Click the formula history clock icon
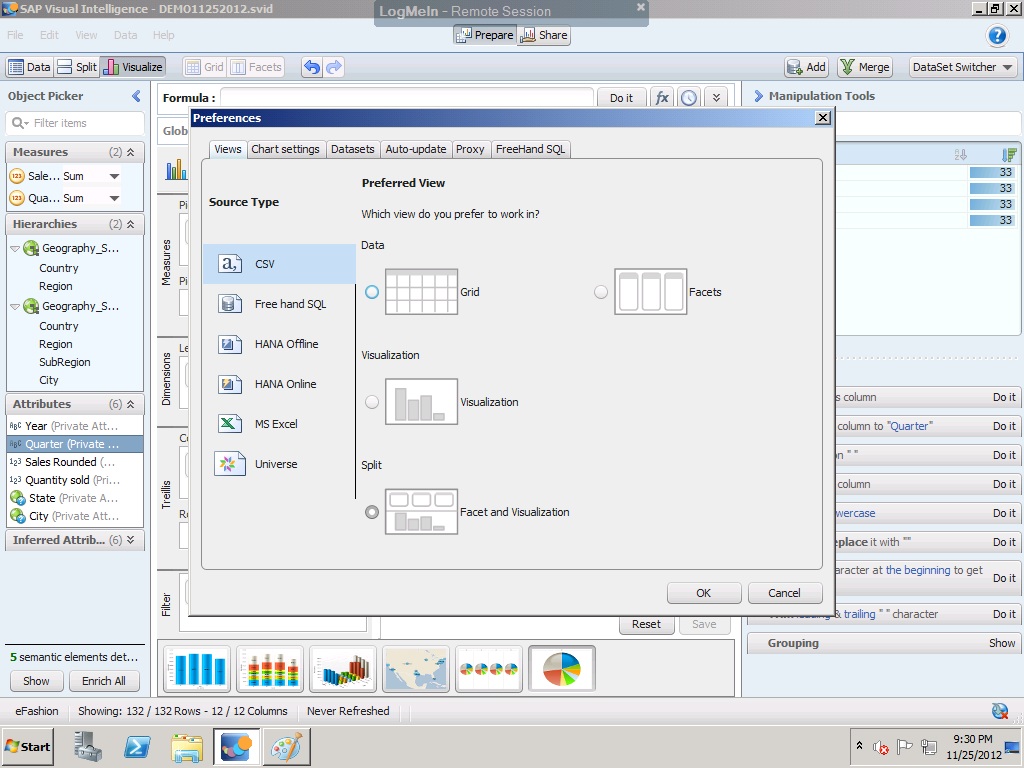1024x768 pixels. 689,98
